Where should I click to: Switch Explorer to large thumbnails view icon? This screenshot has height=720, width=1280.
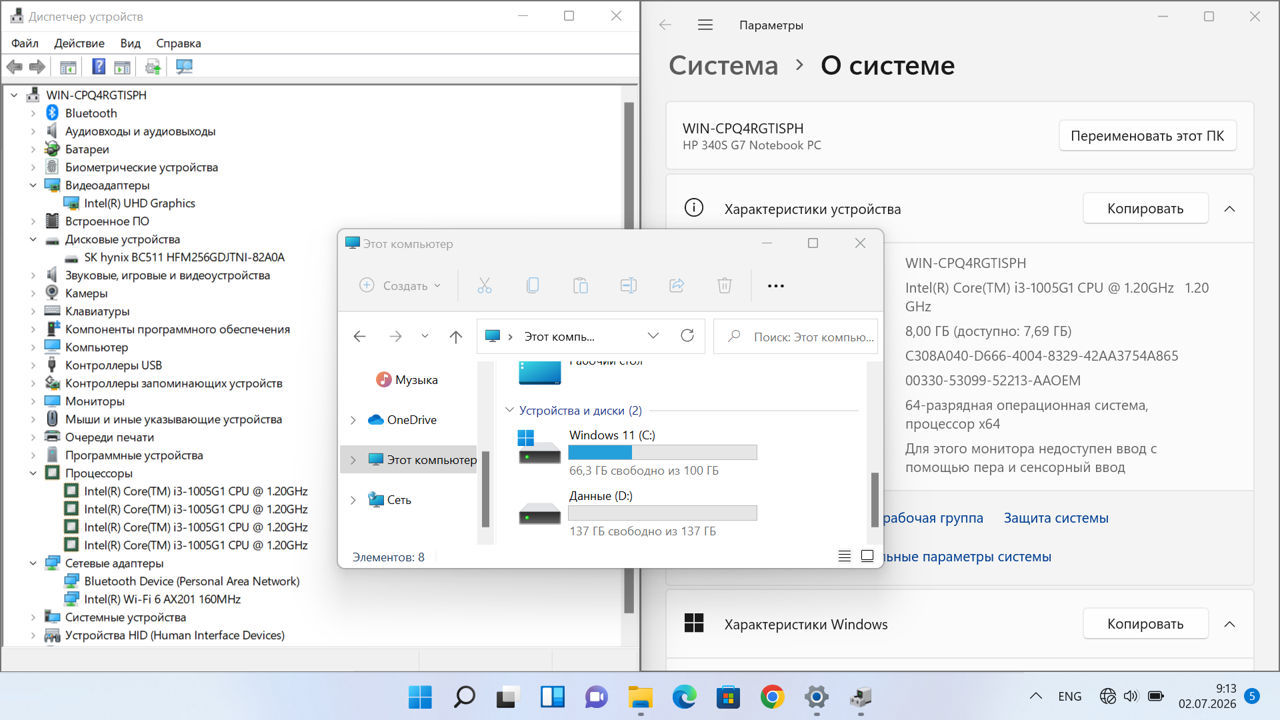click(867, 556)
